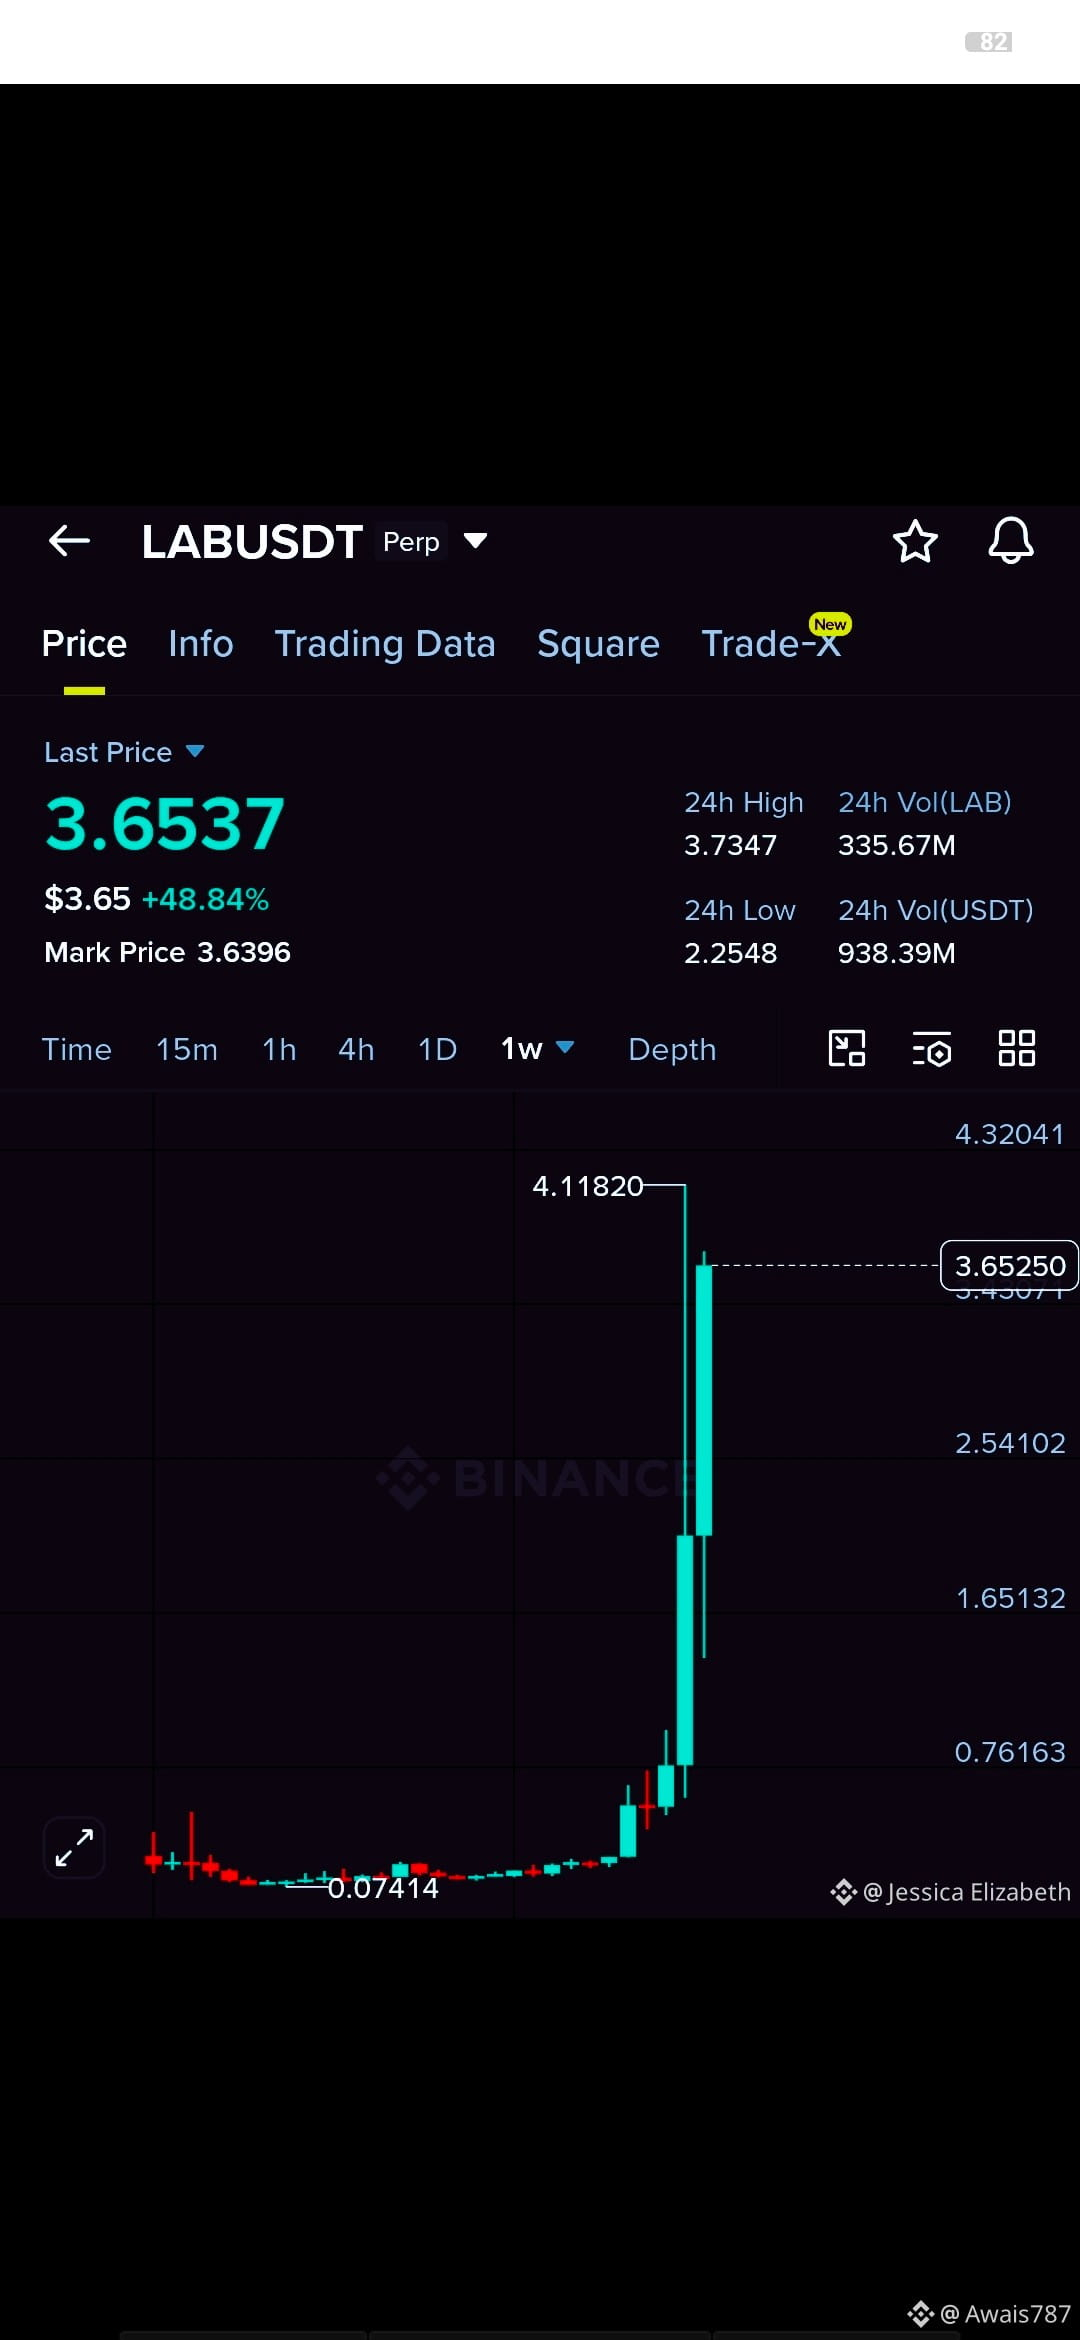Switch to the Square tab
Screen dimensions: 1080x2340
(x=598, y=643)
